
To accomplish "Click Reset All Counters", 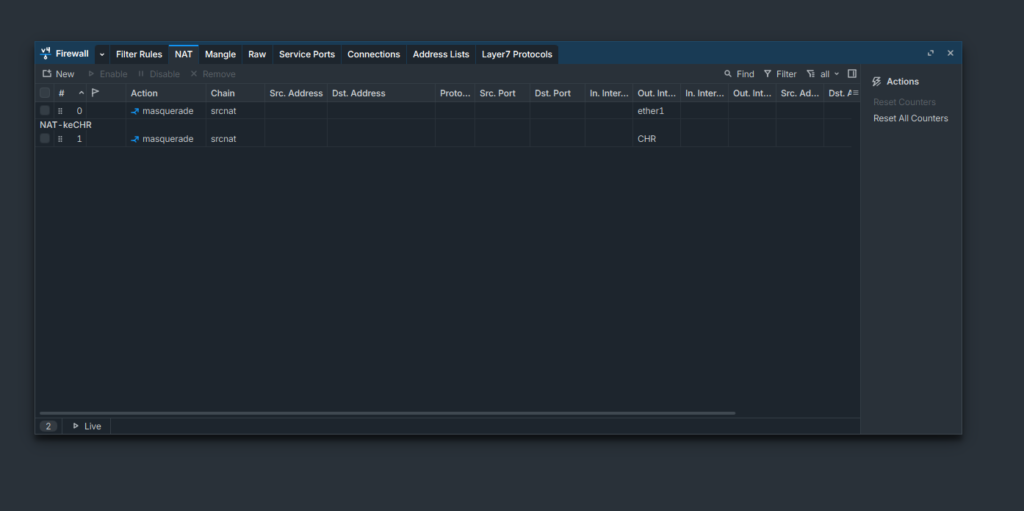I will point(910,118).
